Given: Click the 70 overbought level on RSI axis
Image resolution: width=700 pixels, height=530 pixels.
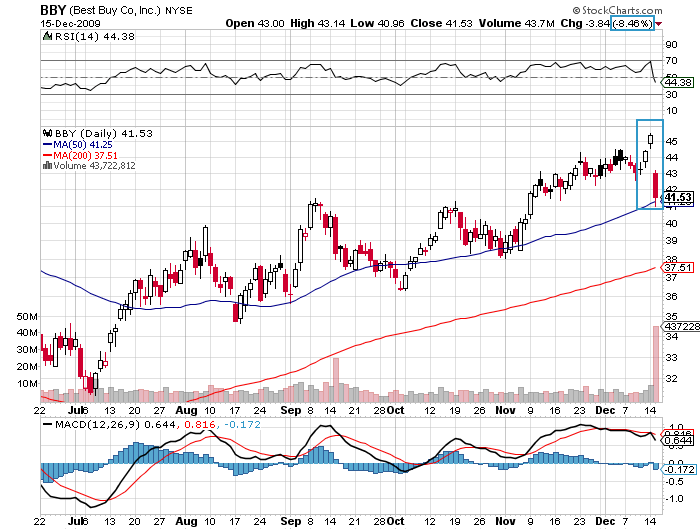Looking at the screenshot, I should pos(671,60).
